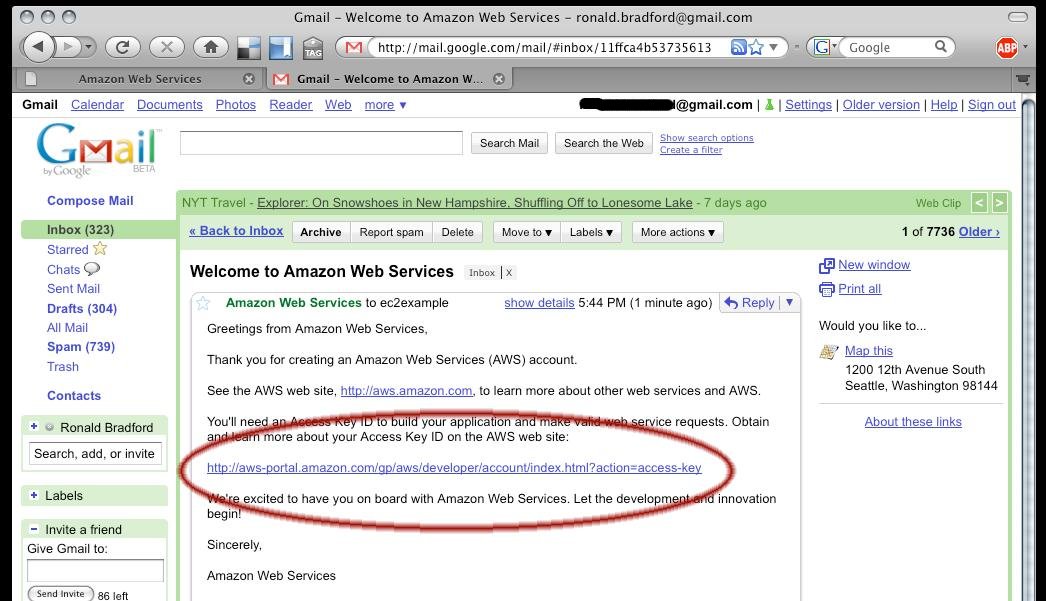Click Compose Mail

90,201
